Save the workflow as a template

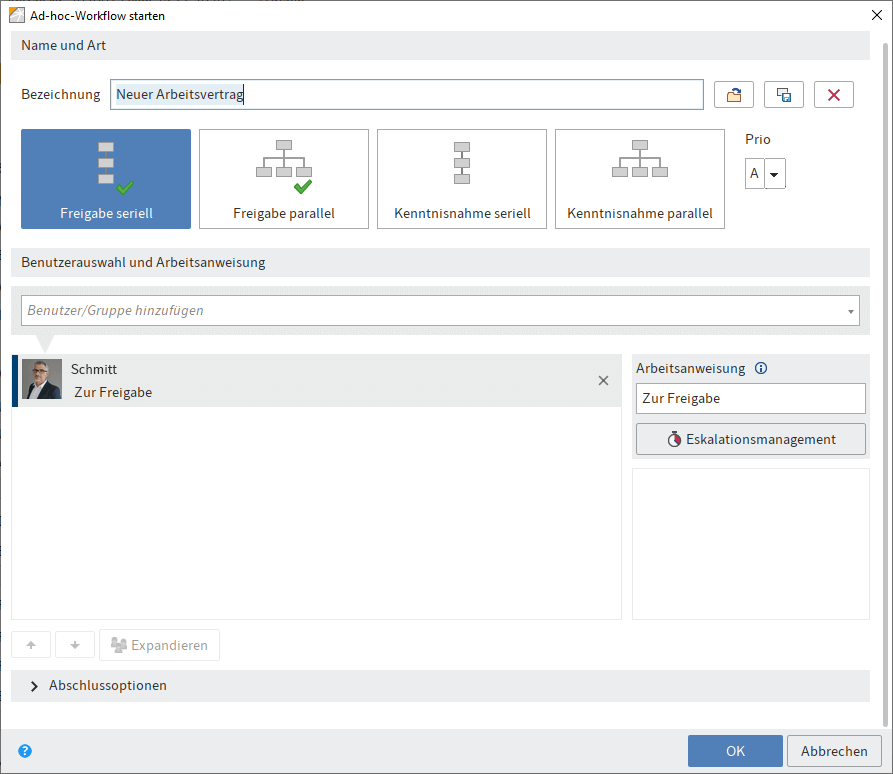[783, 94]
